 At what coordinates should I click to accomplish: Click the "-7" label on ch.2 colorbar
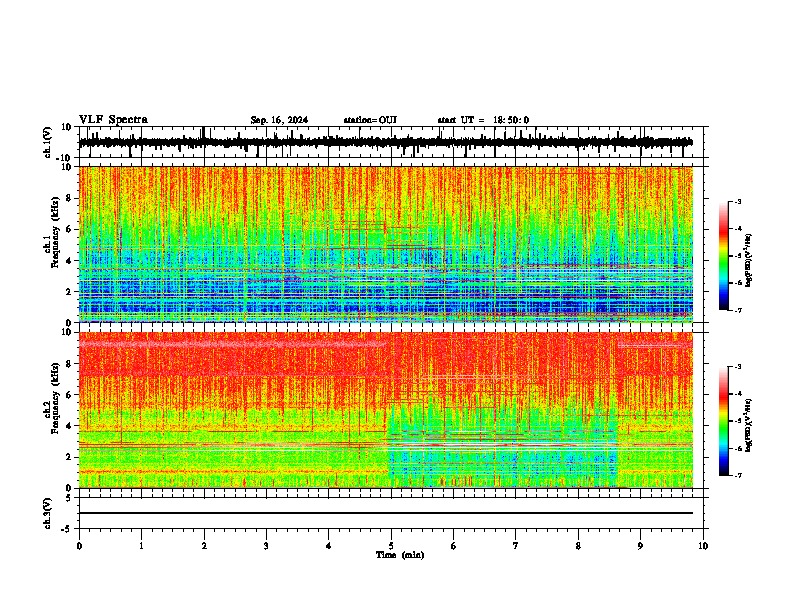click(x=738, y=475)
